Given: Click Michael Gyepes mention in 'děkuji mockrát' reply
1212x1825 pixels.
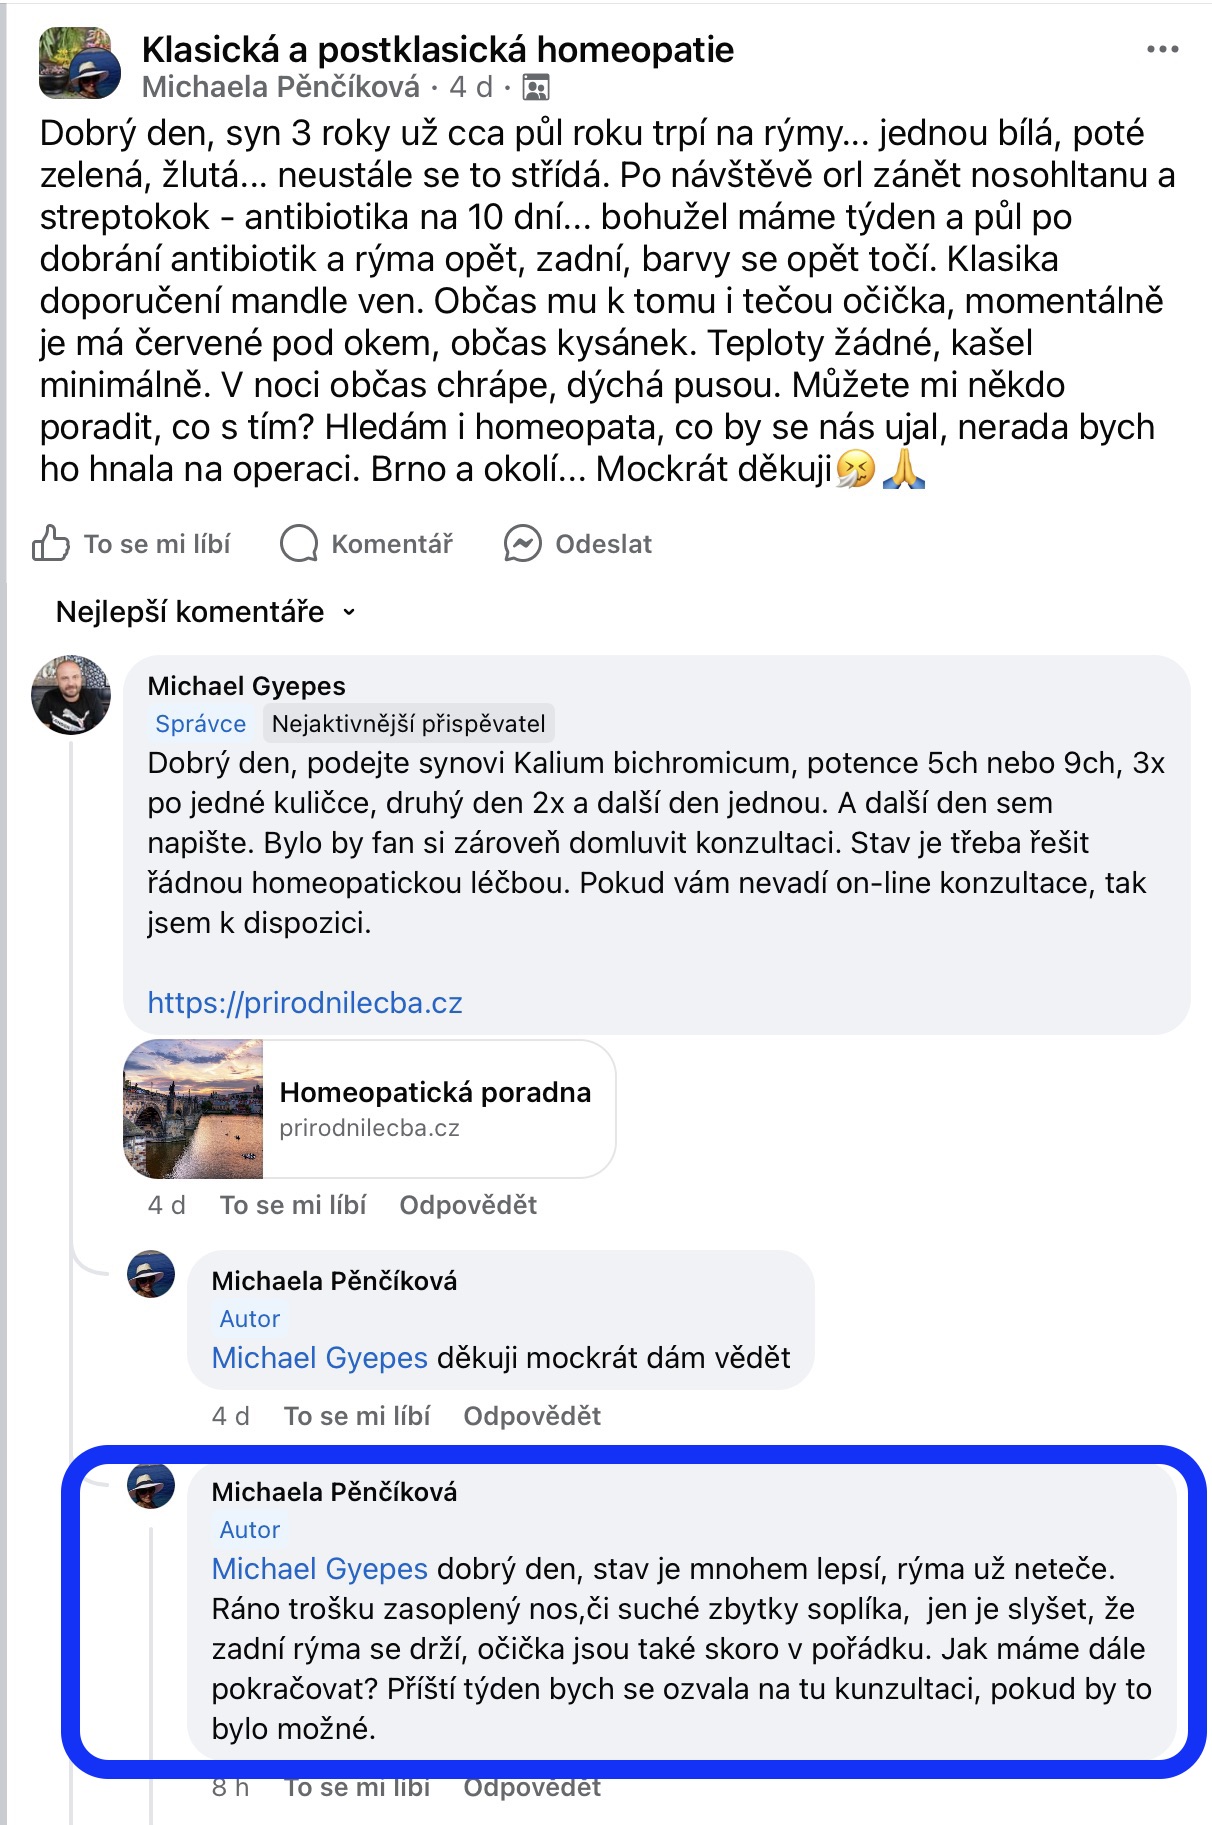Looking at the screenshot, I should (319, 1358).
